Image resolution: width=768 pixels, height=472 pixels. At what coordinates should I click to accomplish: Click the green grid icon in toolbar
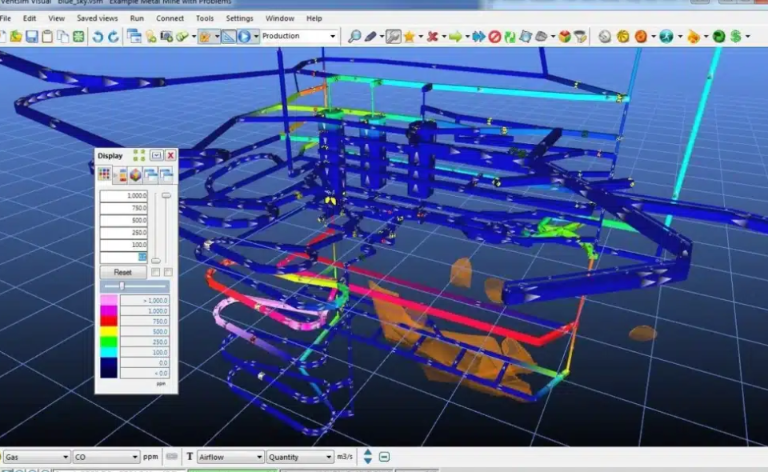click(x=78, y=37)
